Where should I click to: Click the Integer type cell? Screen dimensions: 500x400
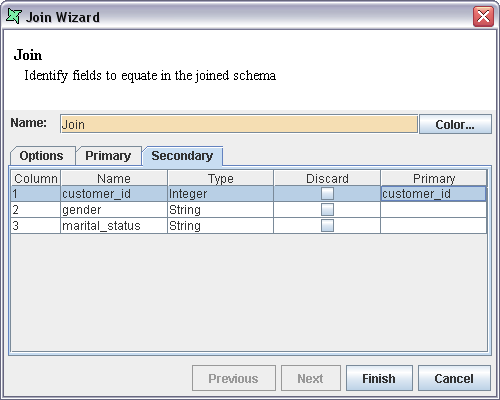[220, 194]
